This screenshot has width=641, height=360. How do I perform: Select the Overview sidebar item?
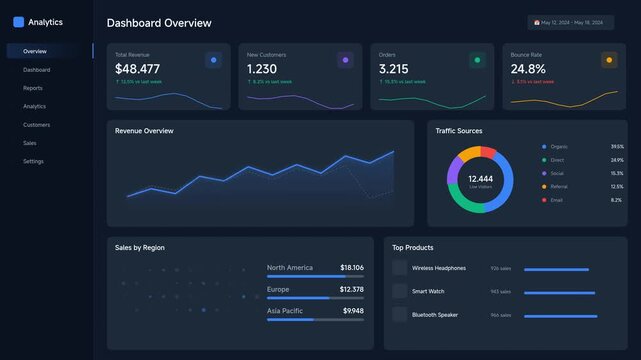[x=50, y=51]
